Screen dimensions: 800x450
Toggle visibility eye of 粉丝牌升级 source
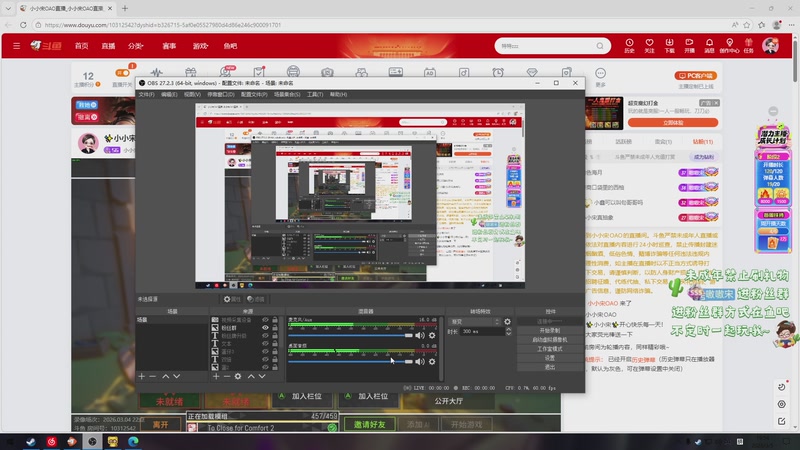[265, 336]
